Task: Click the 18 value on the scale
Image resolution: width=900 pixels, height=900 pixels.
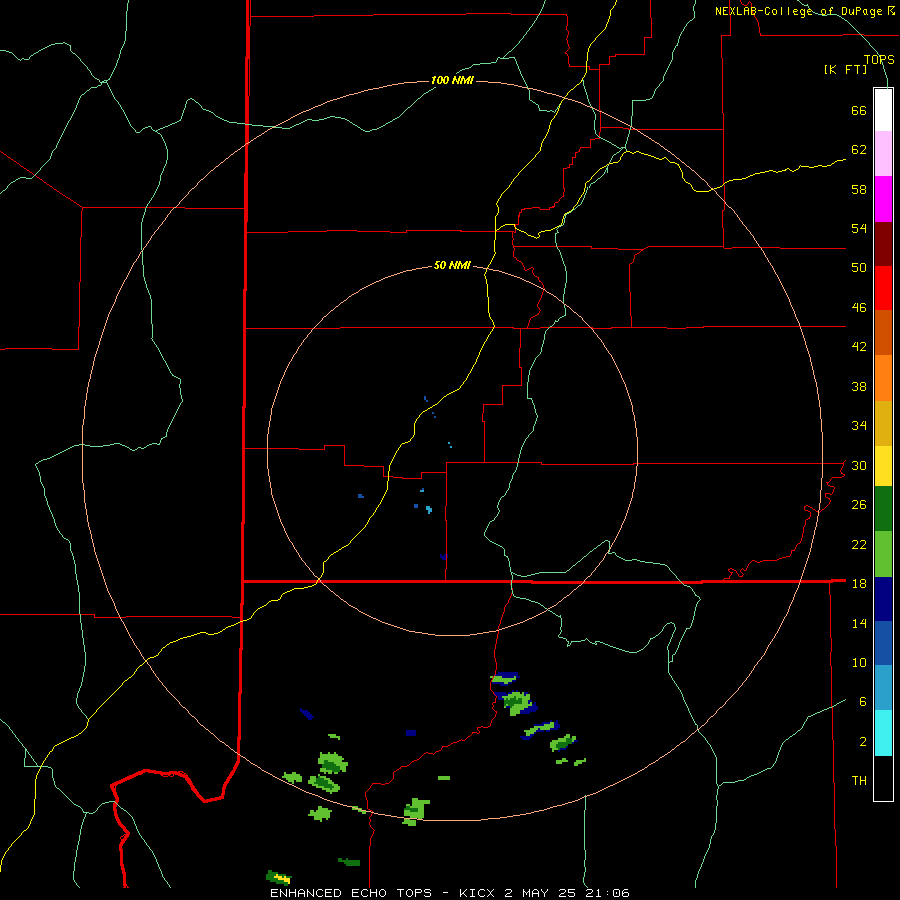Action: (x=859, y=584)
